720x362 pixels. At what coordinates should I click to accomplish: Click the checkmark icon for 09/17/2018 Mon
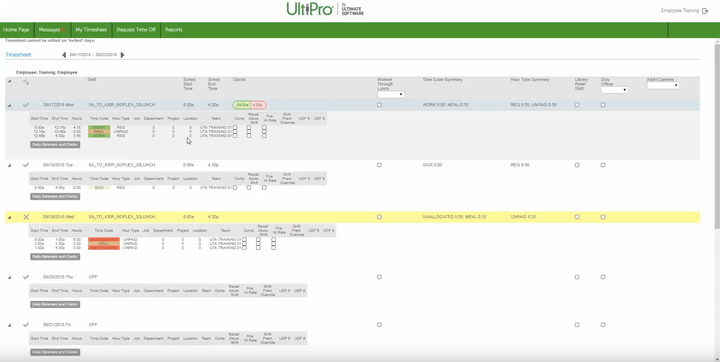(26, 105)
